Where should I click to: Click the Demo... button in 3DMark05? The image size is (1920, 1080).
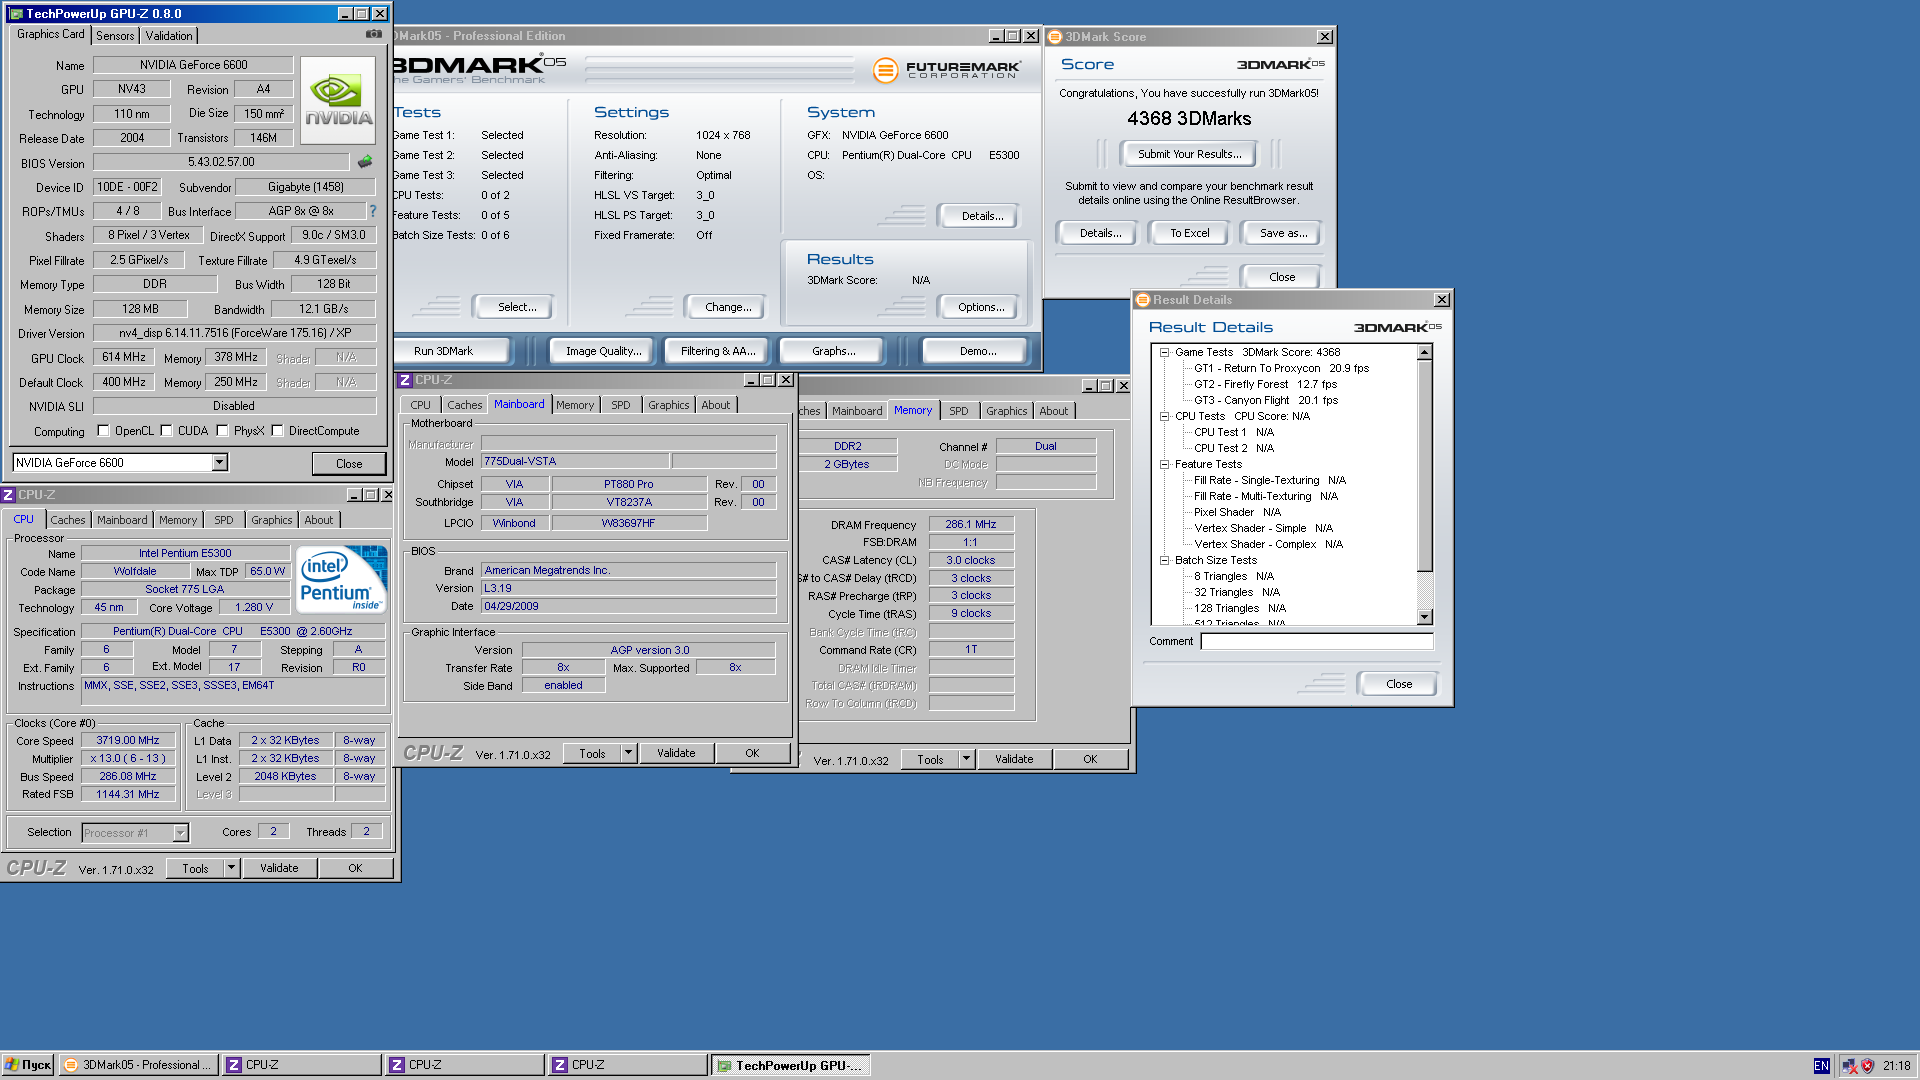point(977,351)
